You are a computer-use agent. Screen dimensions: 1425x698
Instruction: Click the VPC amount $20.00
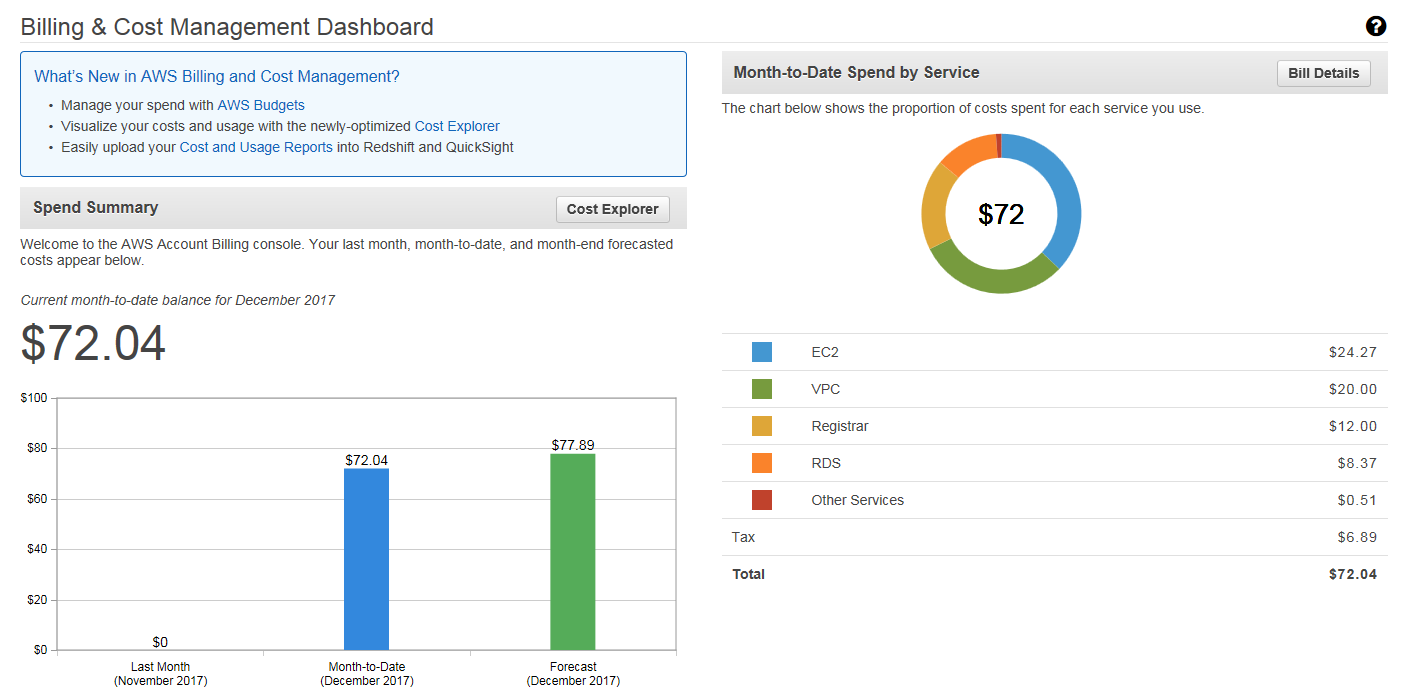[x=1352, y=389]
